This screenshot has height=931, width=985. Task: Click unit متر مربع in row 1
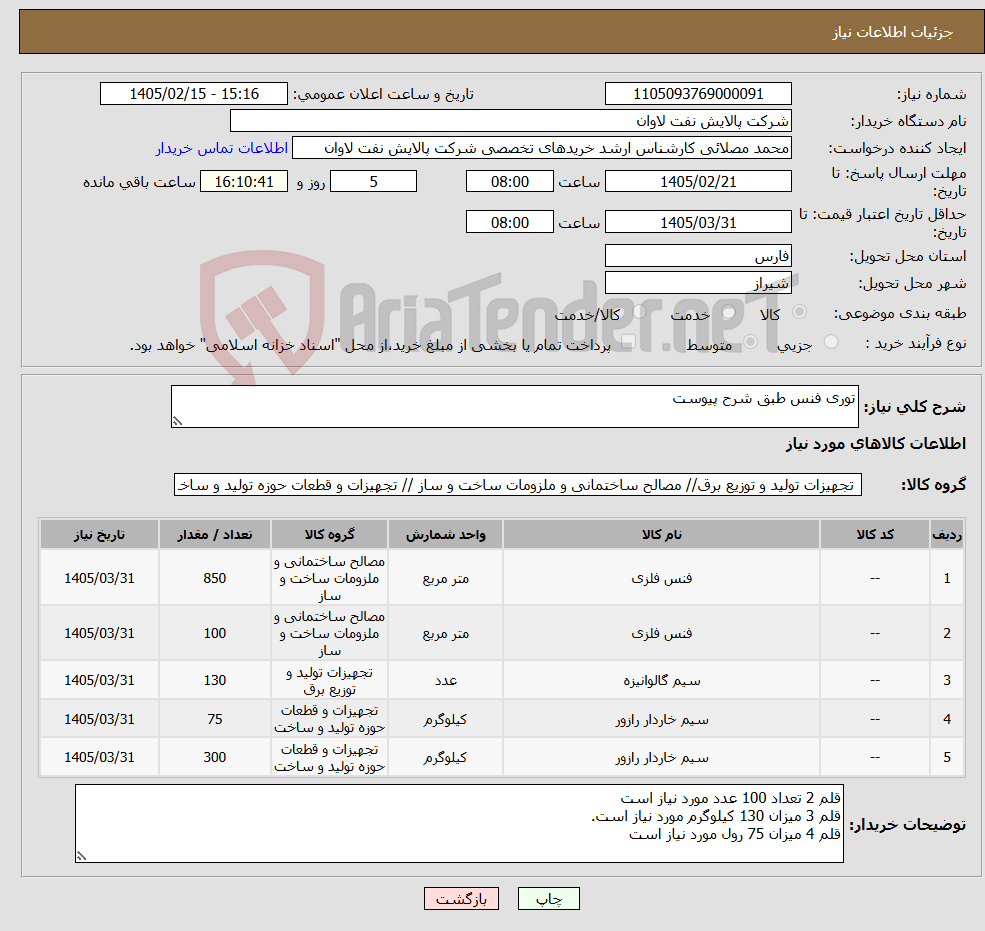pyautogui.click(x=445, y=578)
